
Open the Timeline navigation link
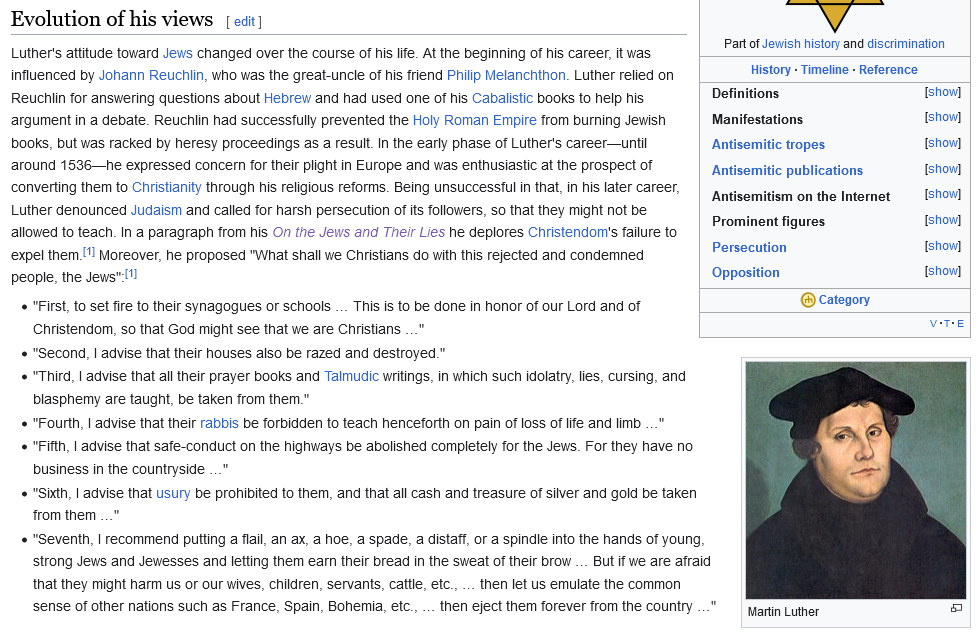point(824,70)
